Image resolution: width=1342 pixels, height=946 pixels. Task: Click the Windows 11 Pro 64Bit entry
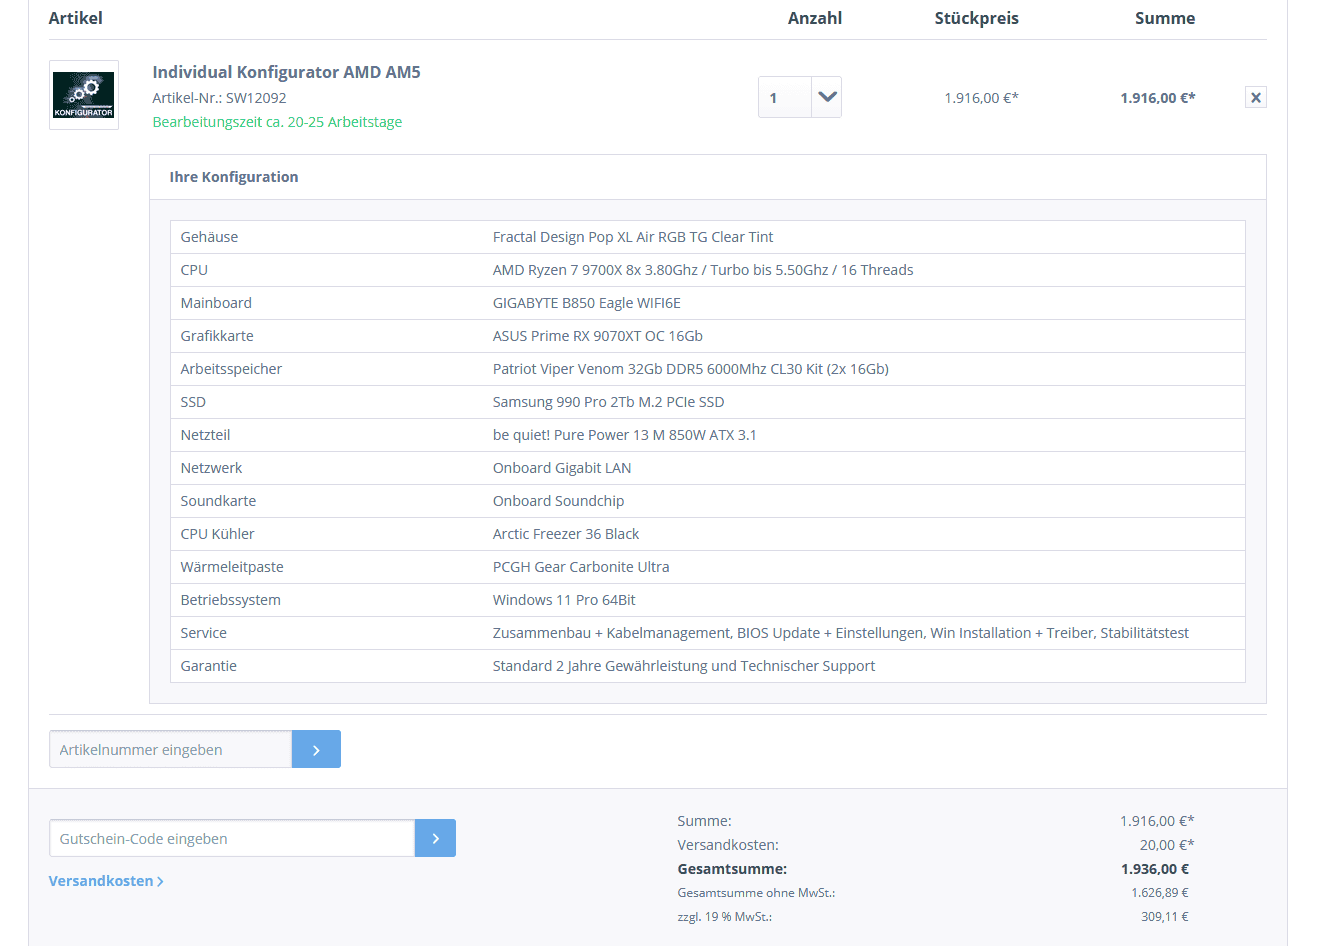coord(564,600)
